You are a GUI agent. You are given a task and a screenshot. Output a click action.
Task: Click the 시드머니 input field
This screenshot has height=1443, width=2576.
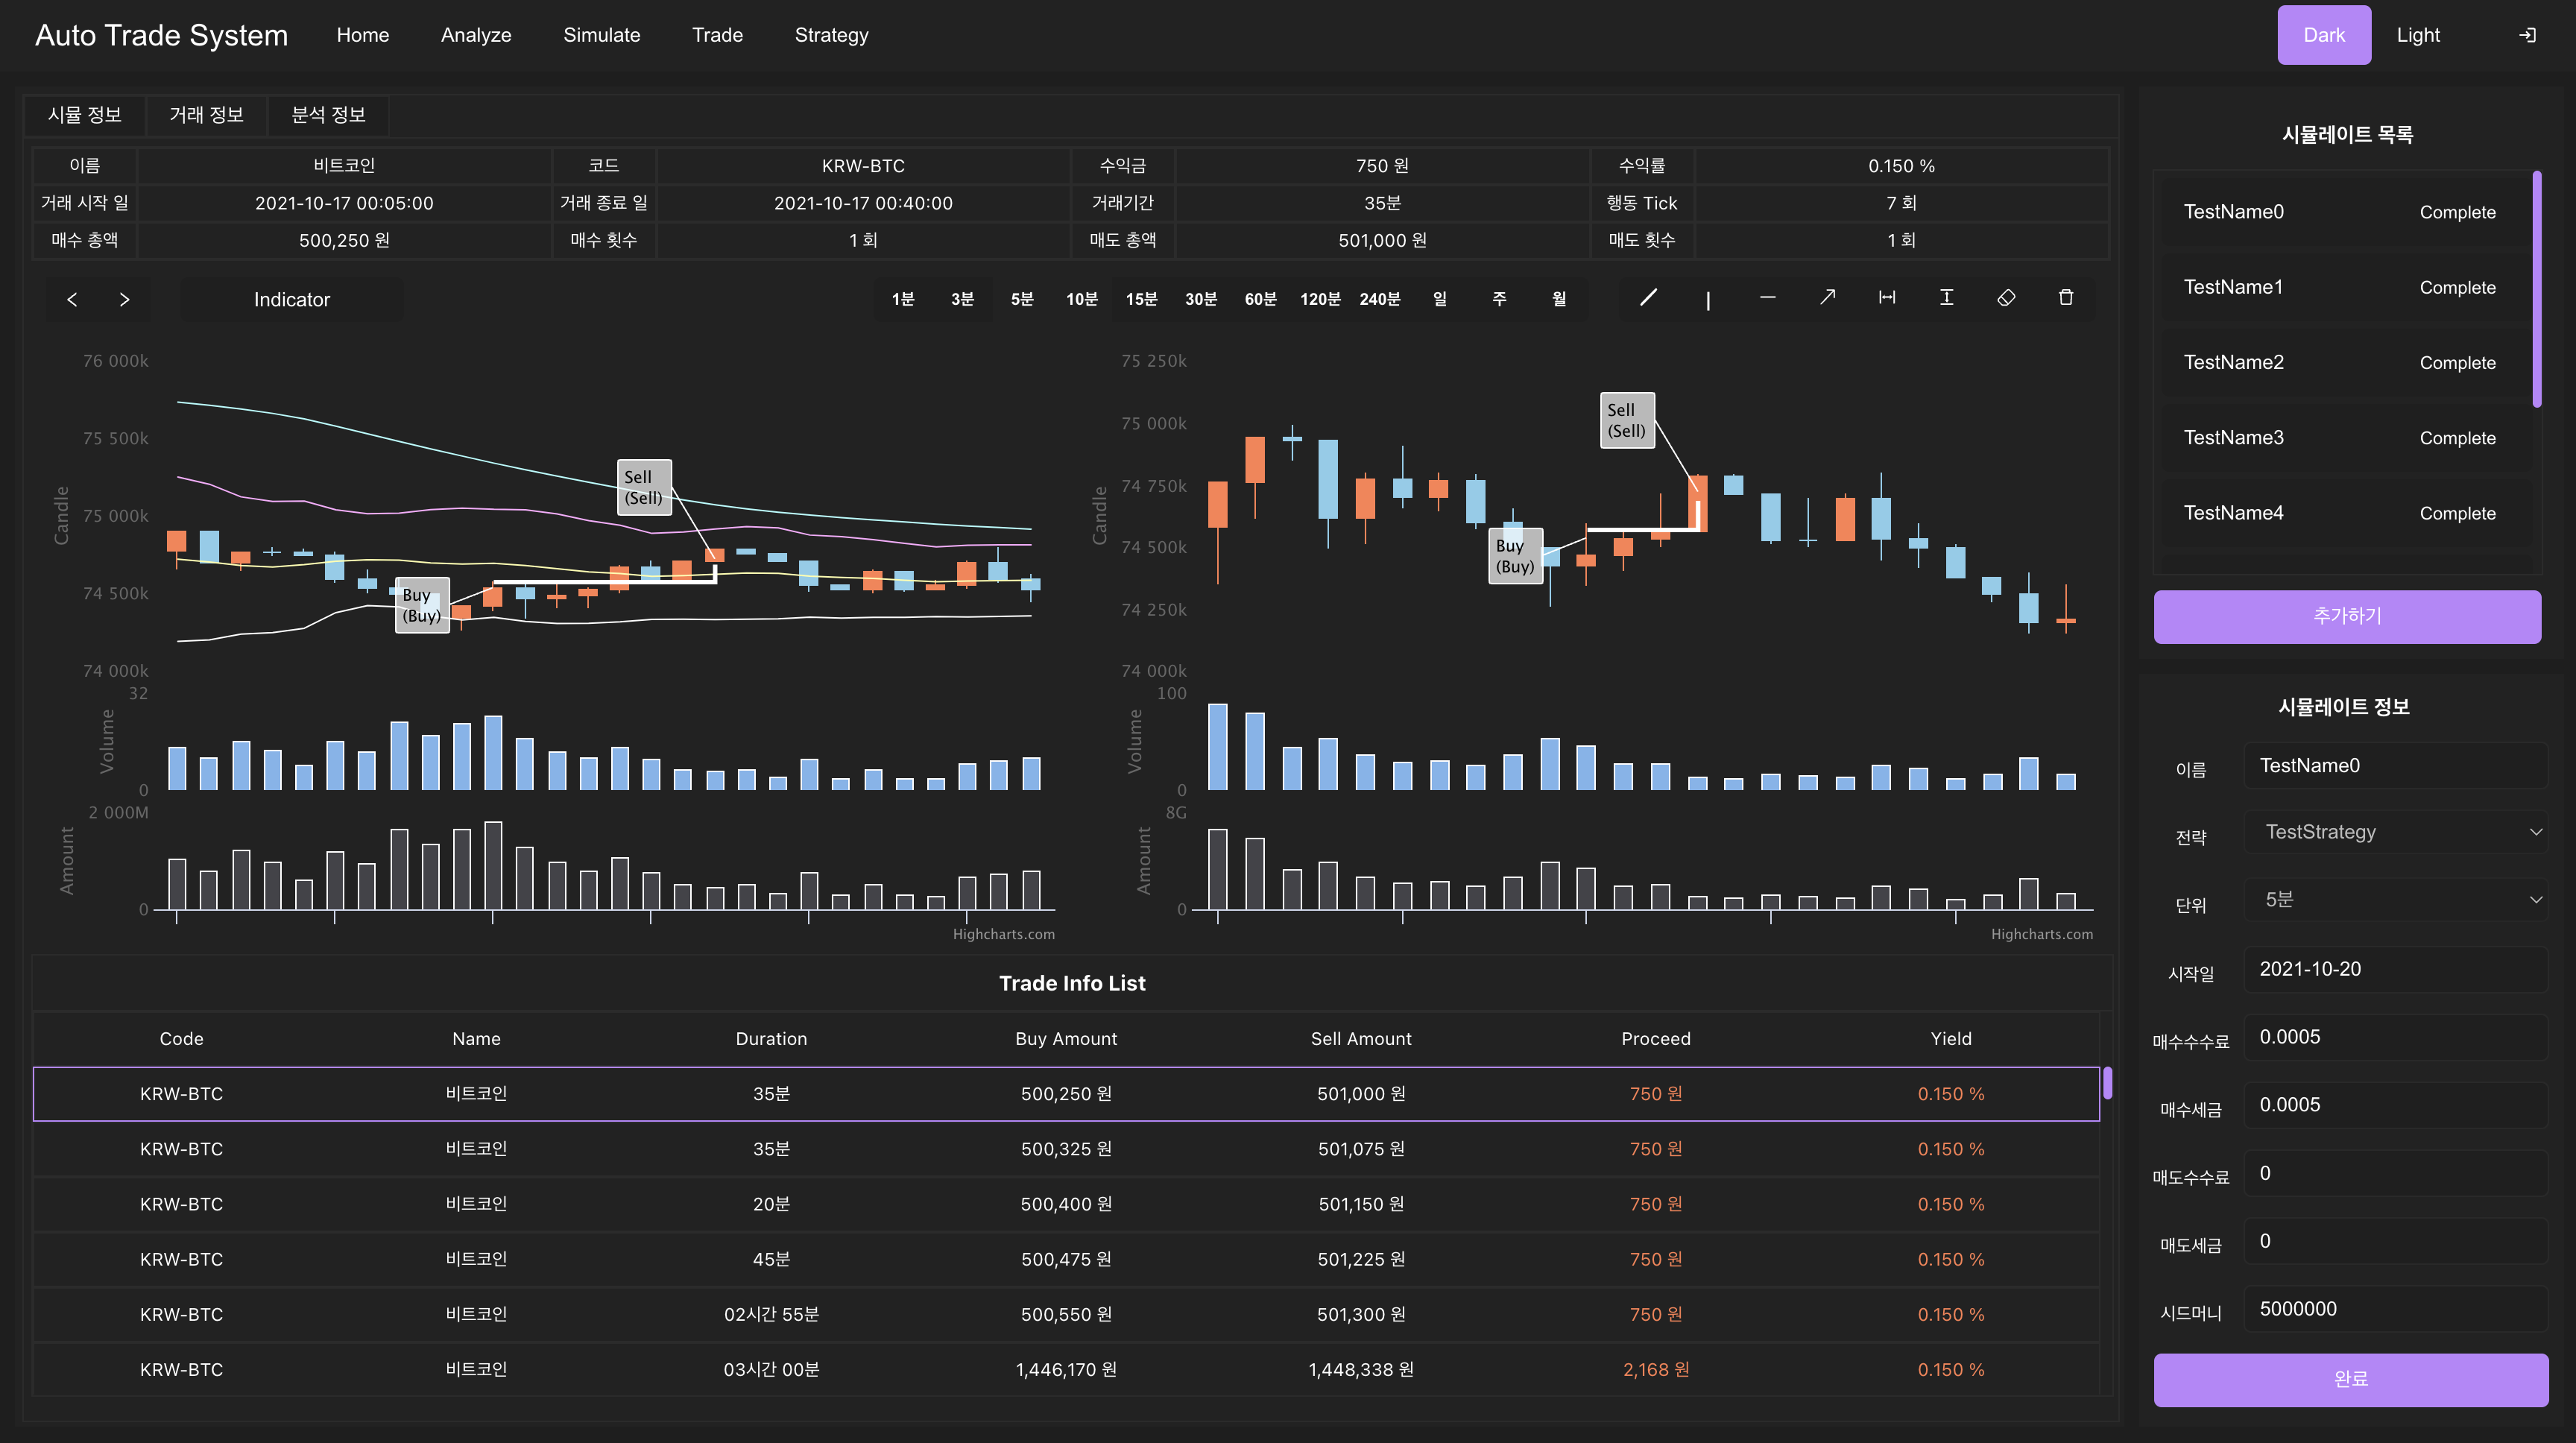pyautogui.click(x=2396, y=1309)
